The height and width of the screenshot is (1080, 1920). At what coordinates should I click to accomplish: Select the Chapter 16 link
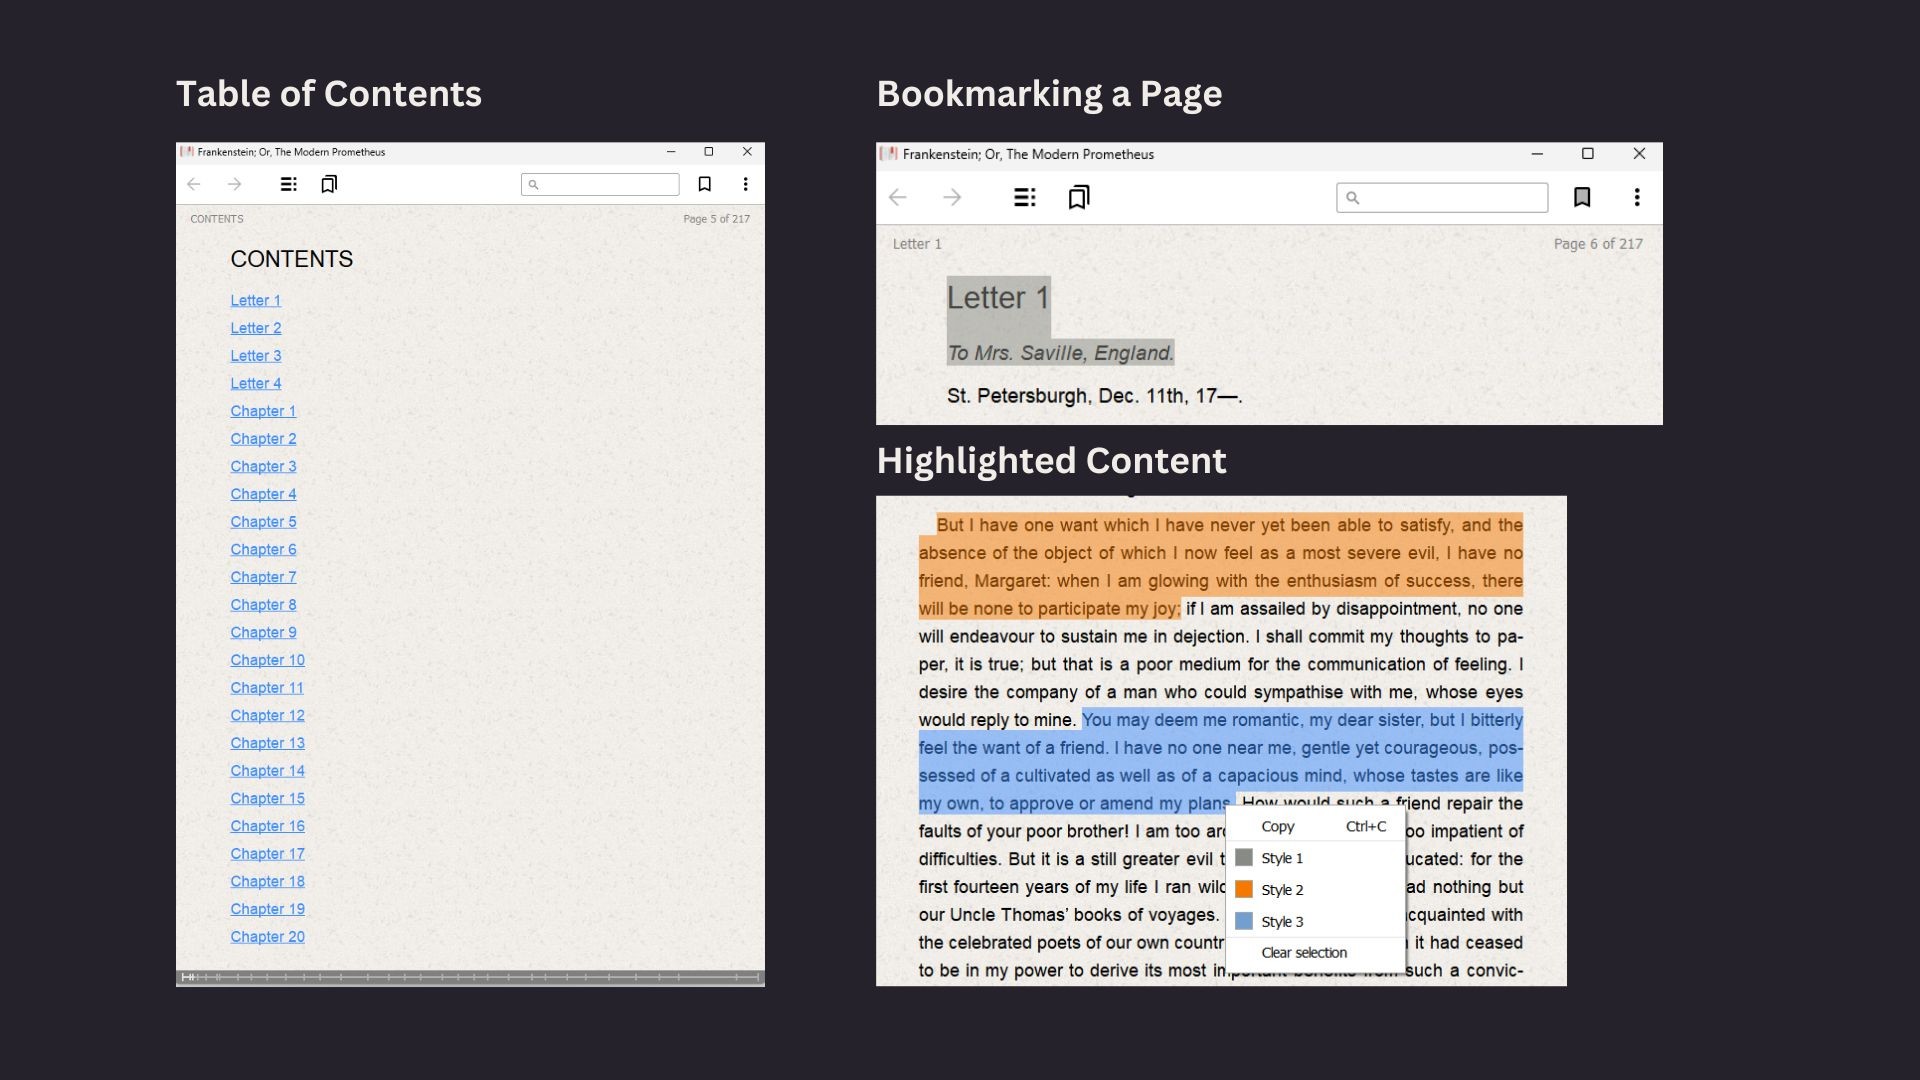267,826
